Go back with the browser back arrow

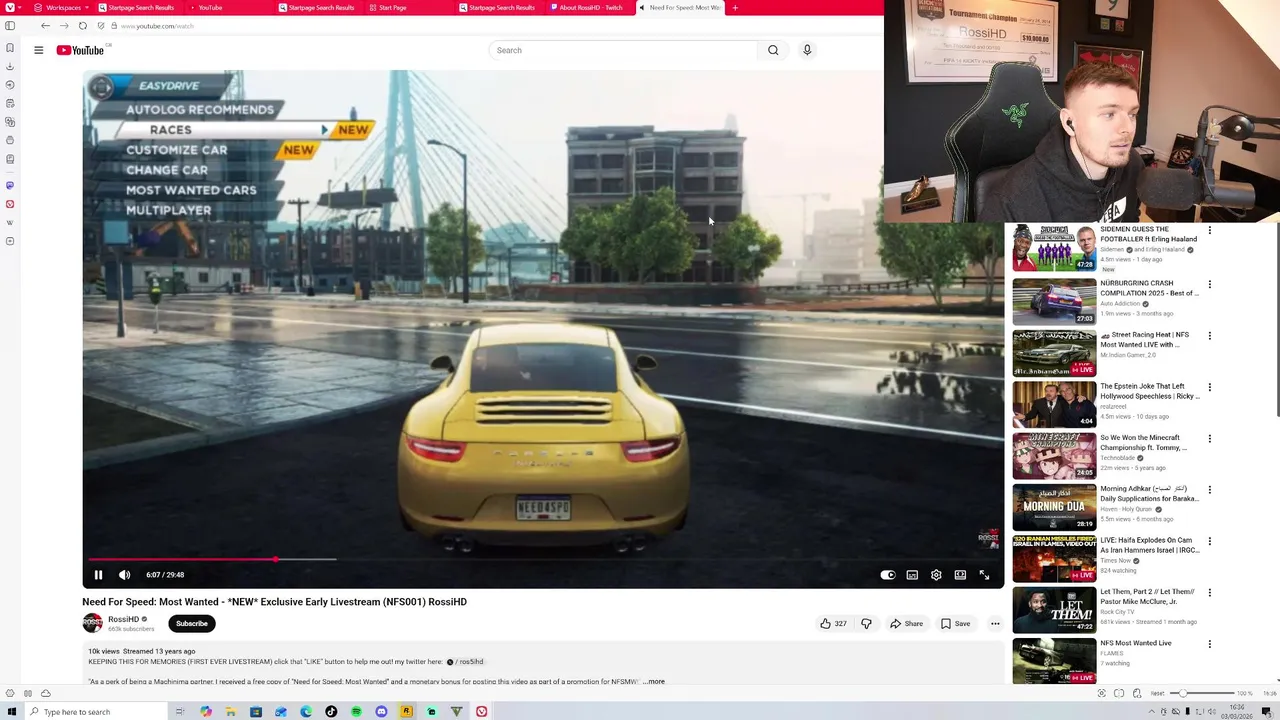coord(45,26)
